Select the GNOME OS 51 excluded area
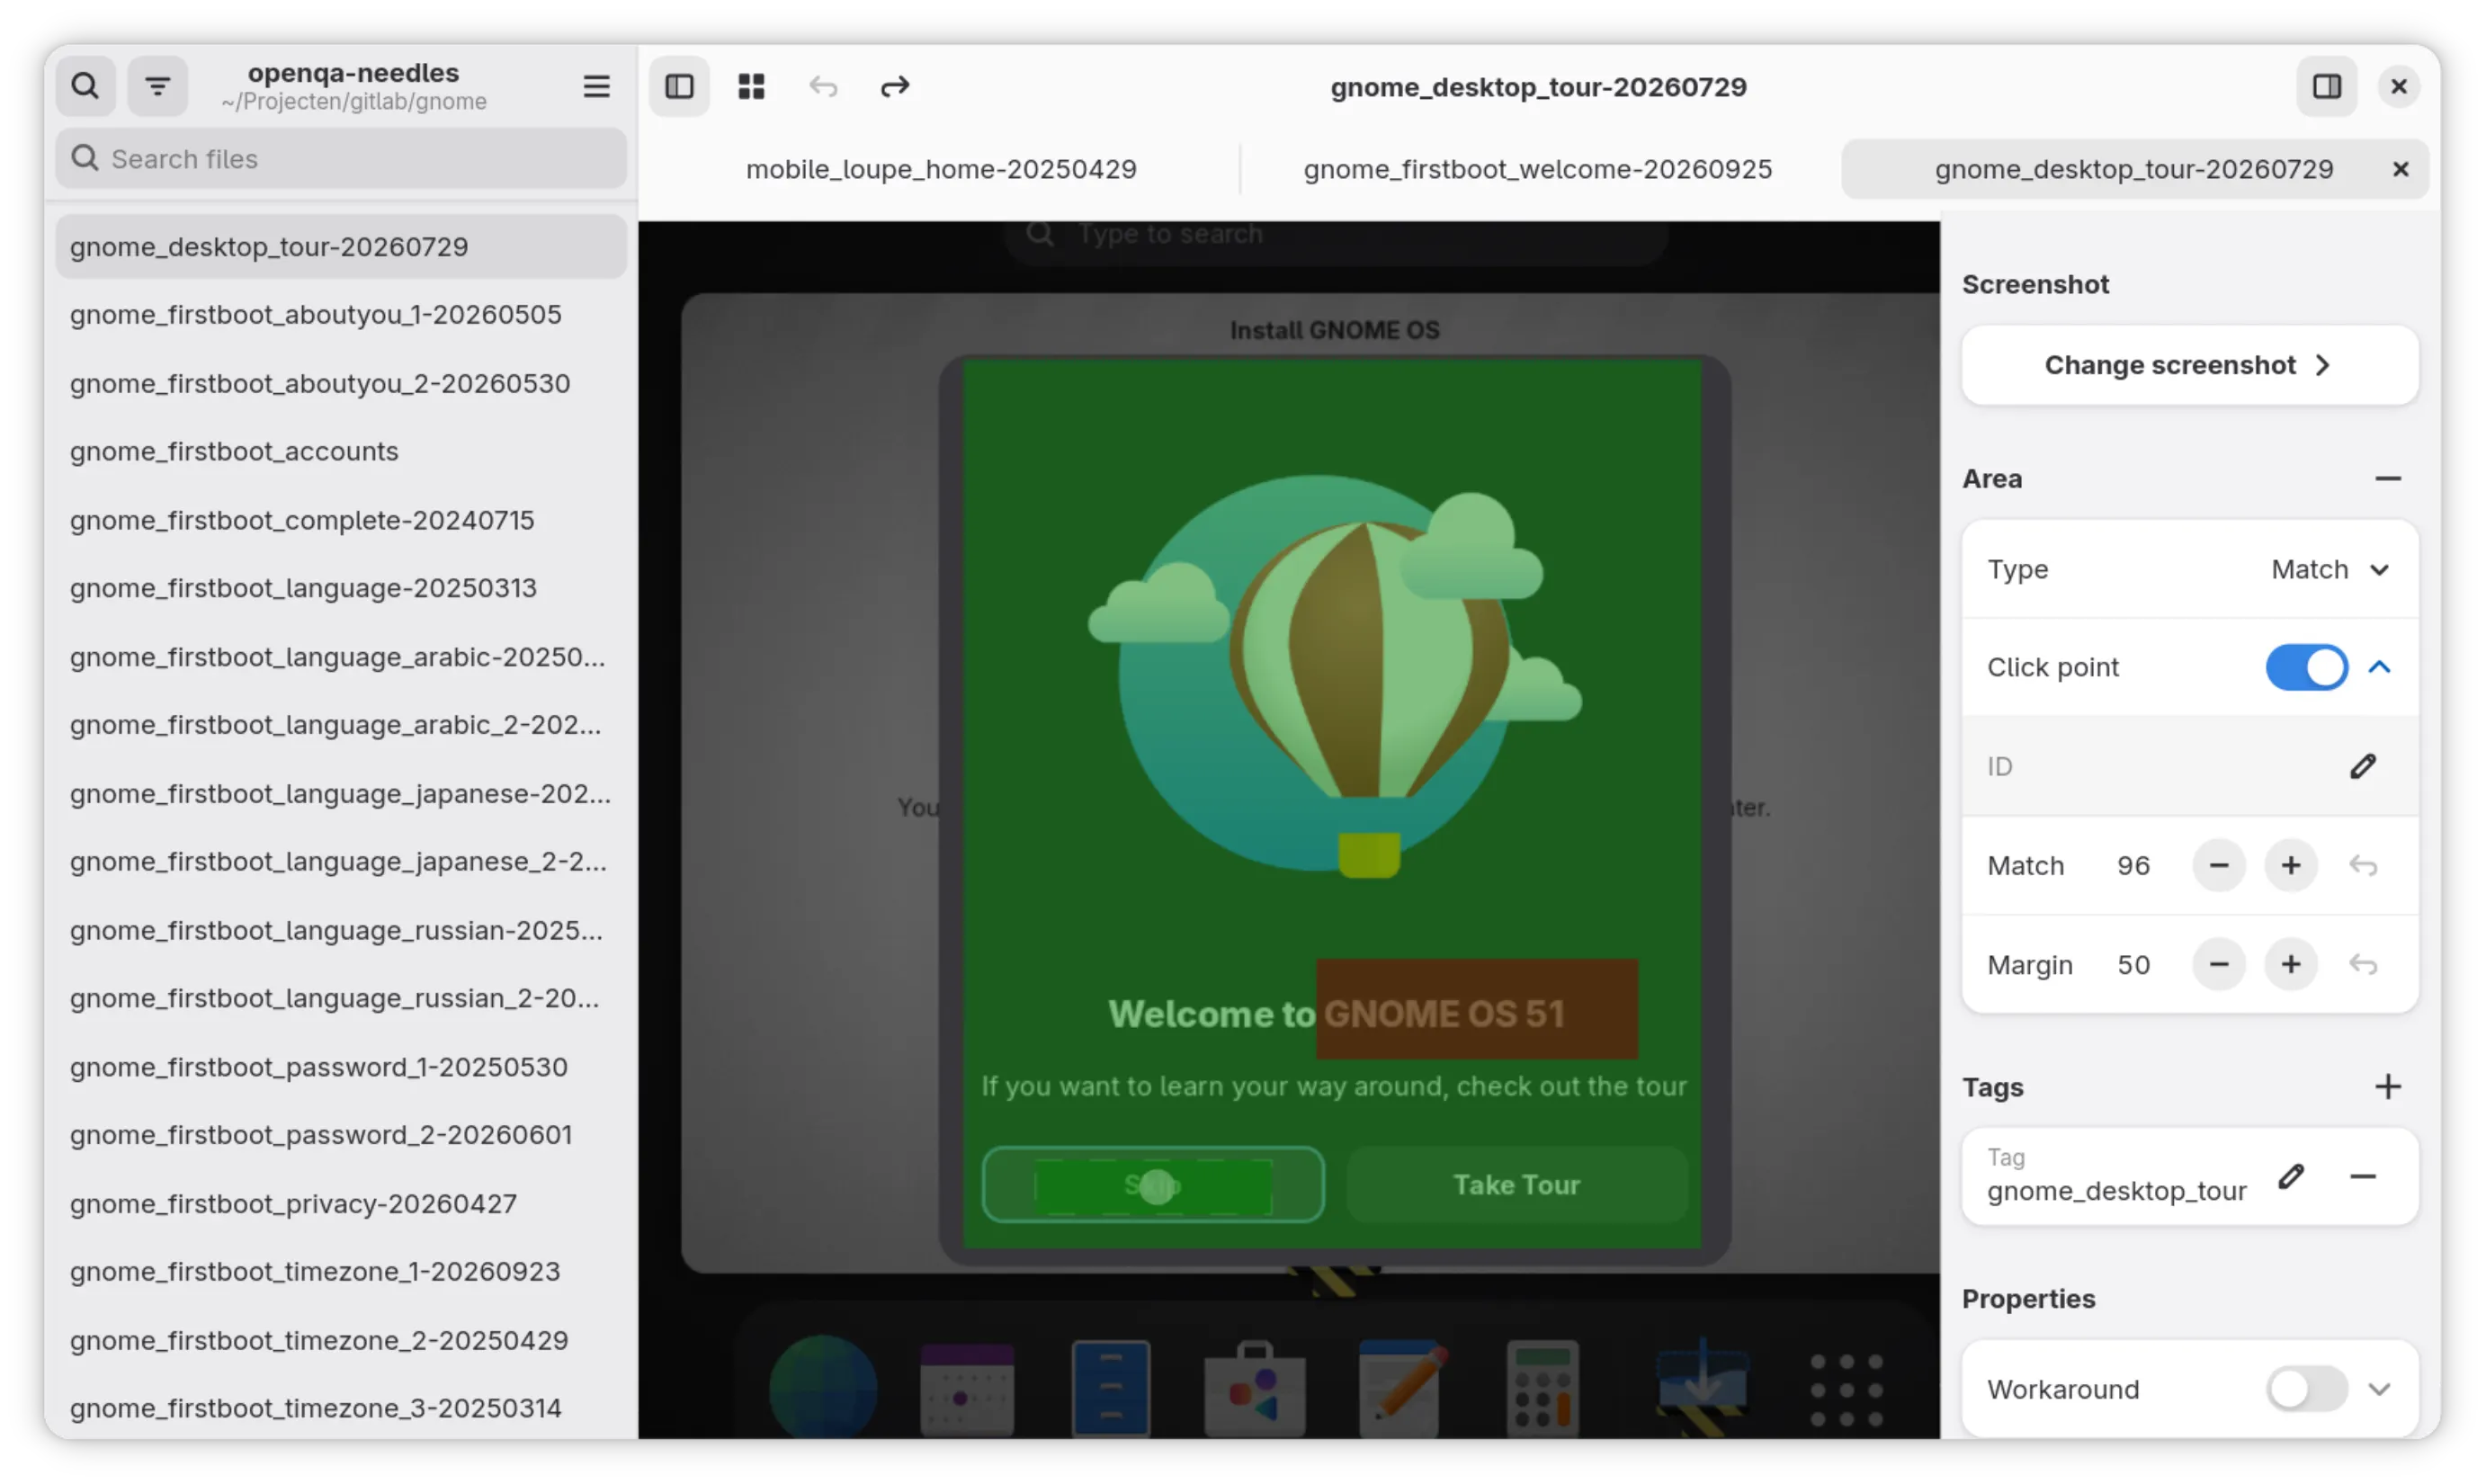This screenshot has height=1484, width=2486. [1477, 1009]
